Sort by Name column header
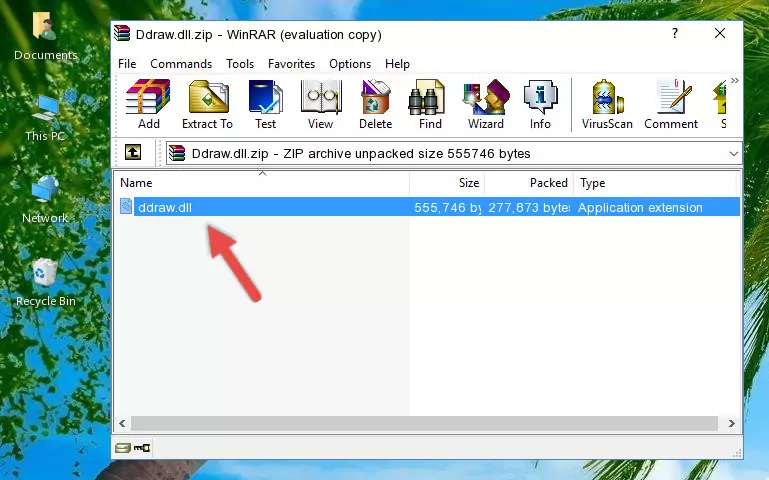769x480 pixels. [x=262, y=183]
